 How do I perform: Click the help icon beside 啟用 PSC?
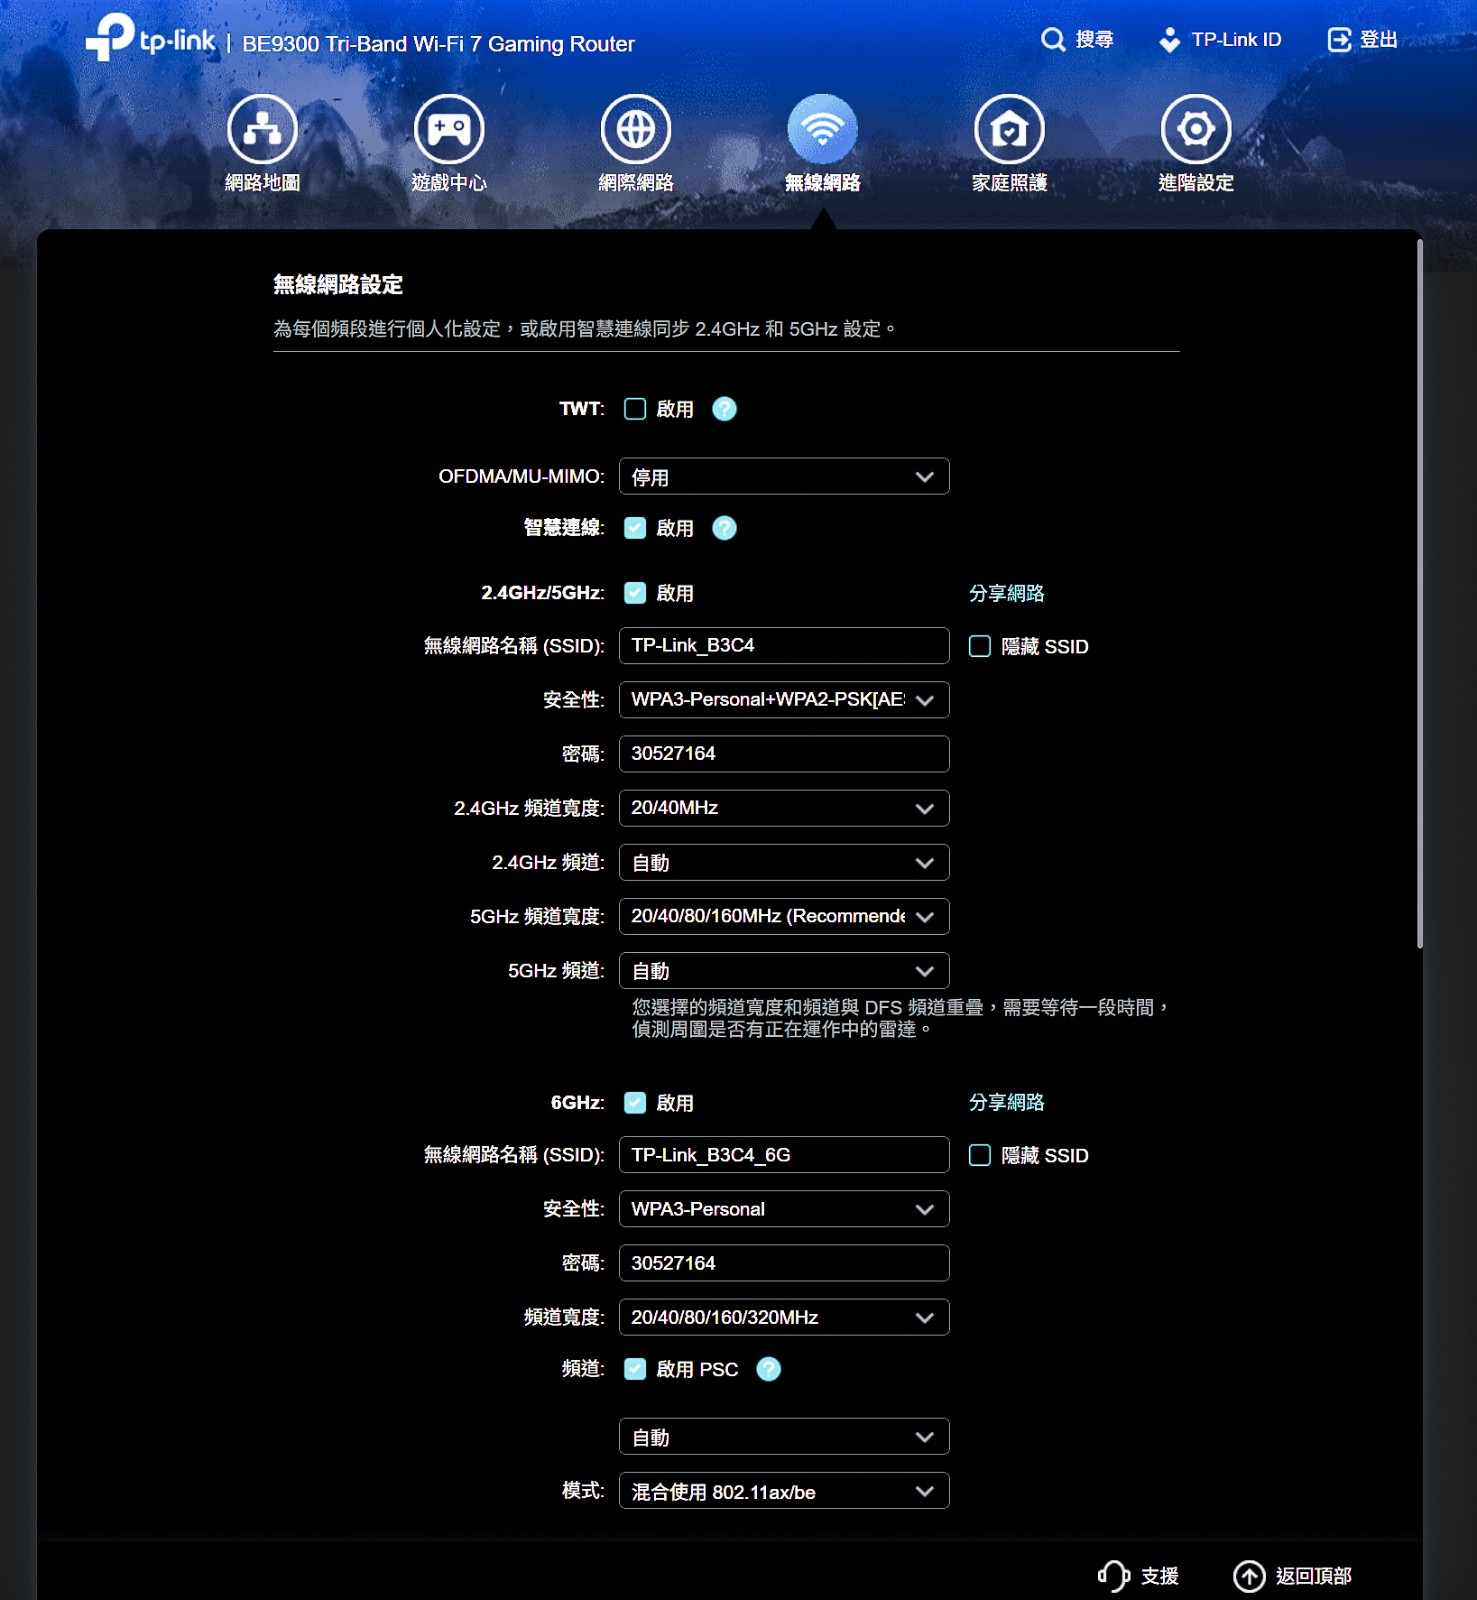pos(768,1369)
